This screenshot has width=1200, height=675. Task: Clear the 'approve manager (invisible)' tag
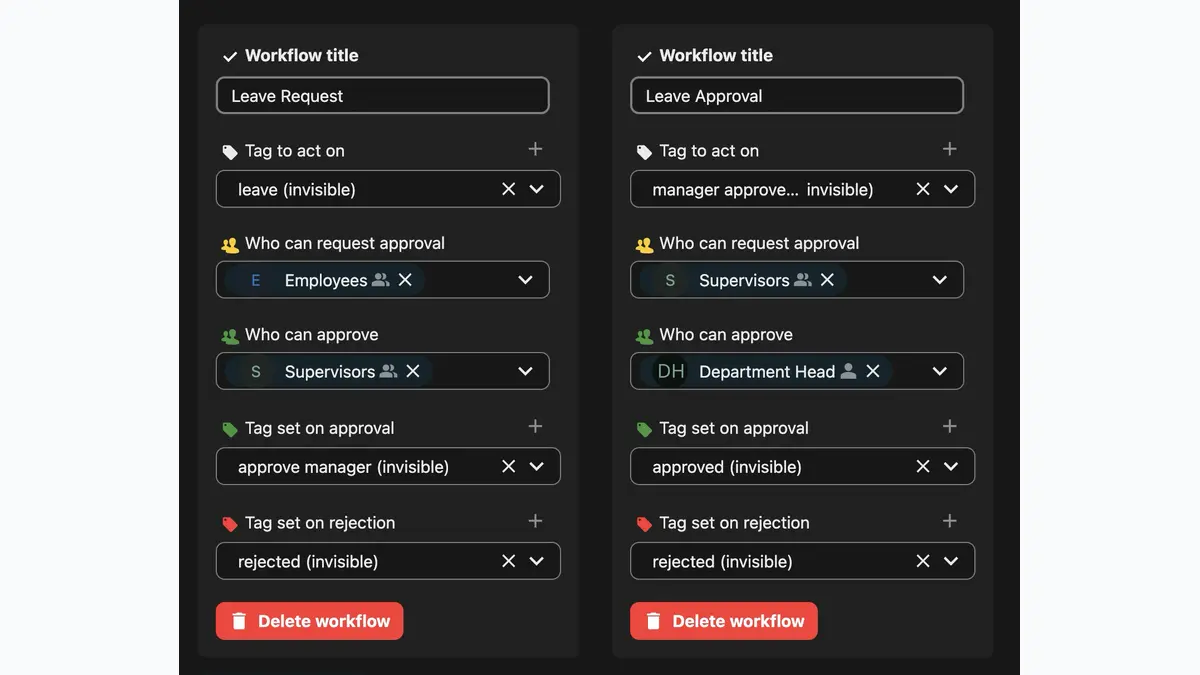coord(508,466)
